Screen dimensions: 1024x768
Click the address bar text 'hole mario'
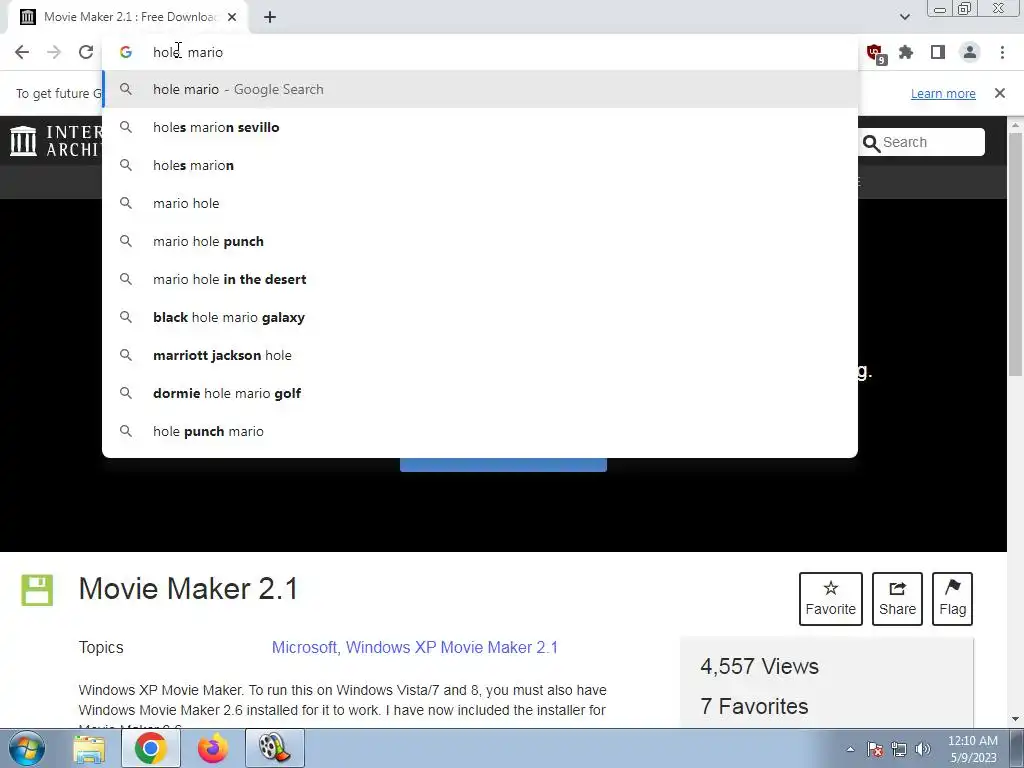(187, 52)
